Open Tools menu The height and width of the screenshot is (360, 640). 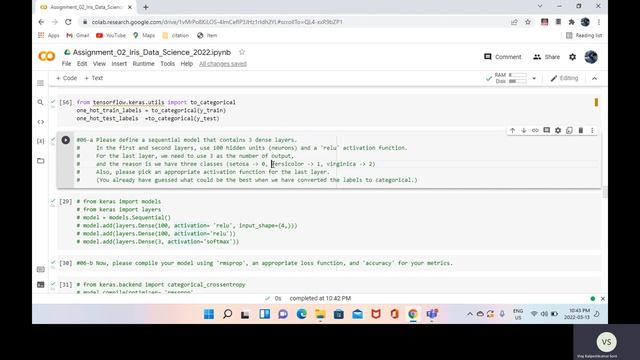pyautogui.click(x=167, y=64)
